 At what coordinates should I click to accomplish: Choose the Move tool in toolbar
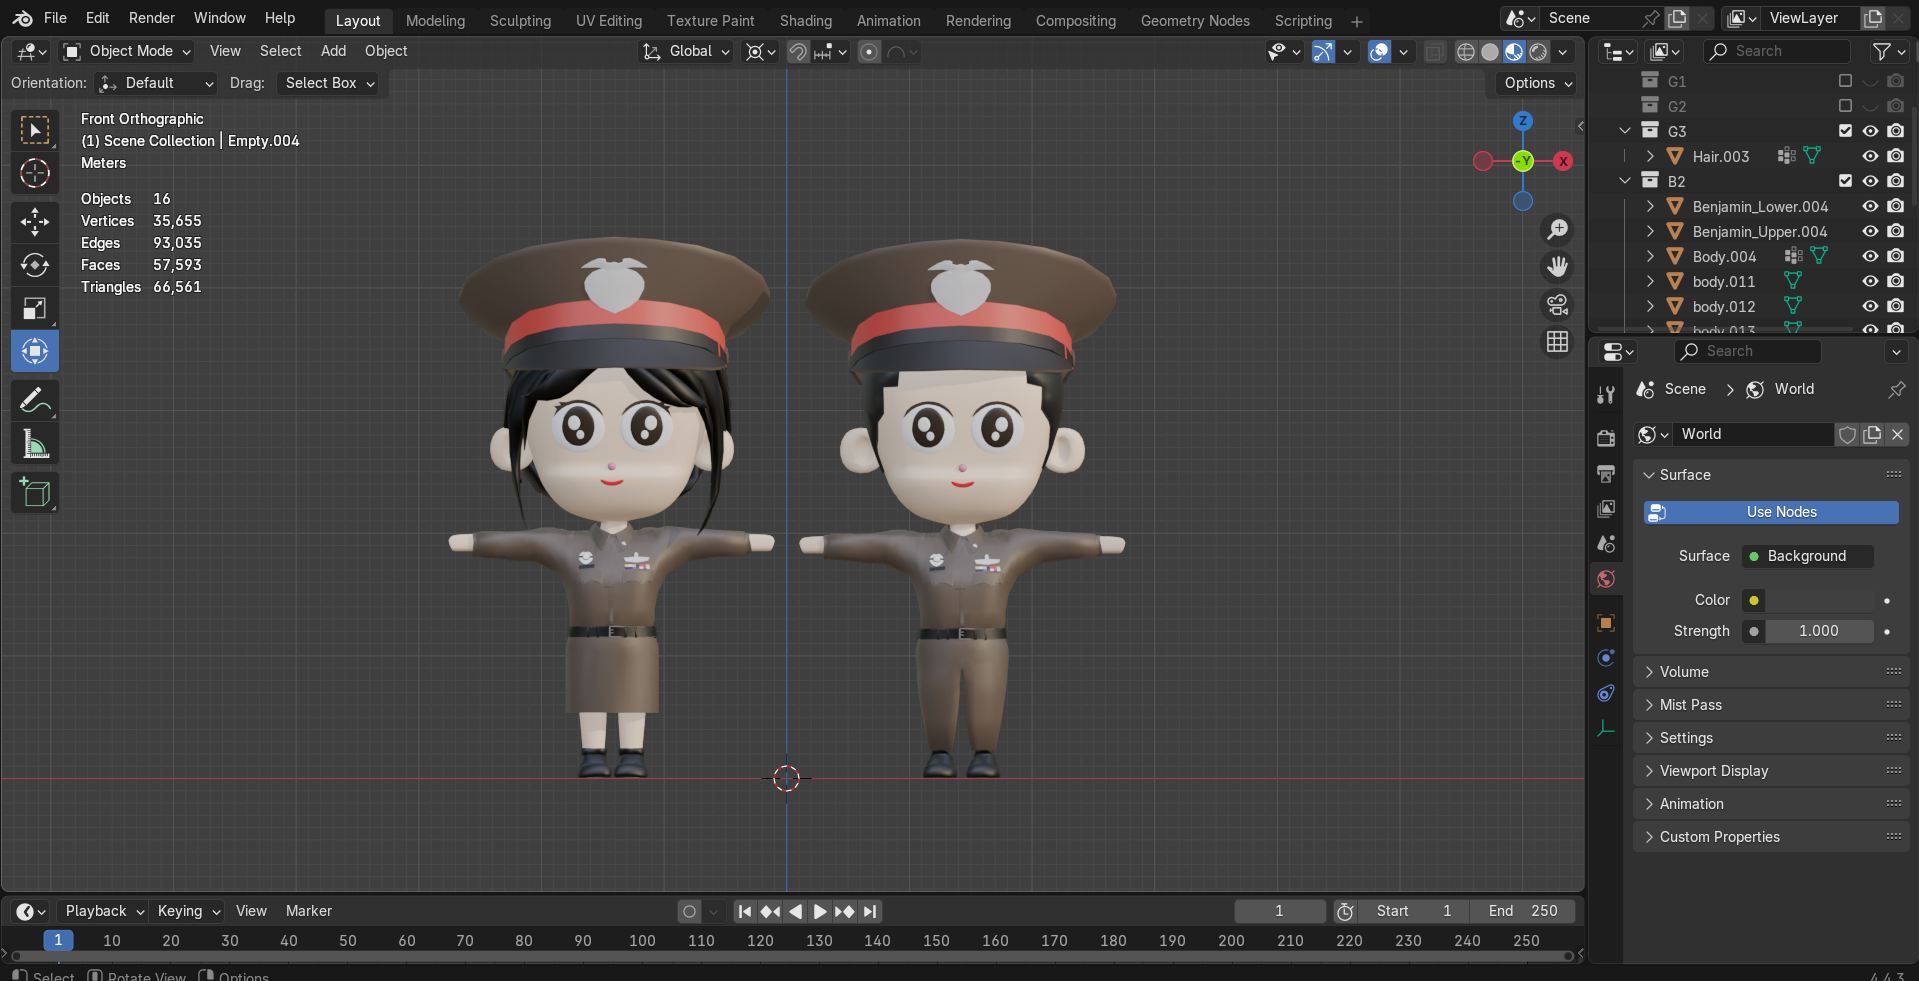tap(35, 221)
